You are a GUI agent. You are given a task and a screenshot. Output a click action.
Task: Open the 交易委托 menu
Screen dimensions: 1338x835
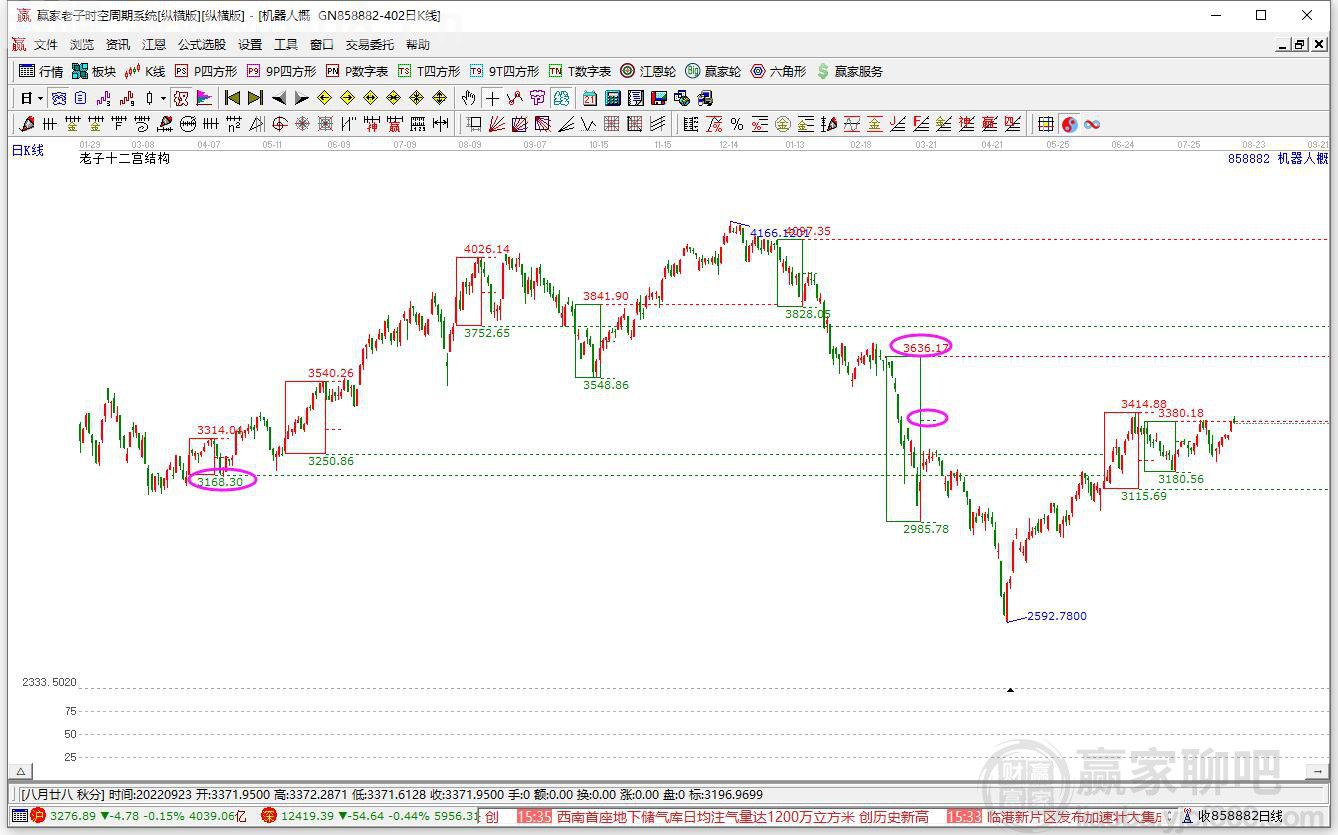[370, 45]
